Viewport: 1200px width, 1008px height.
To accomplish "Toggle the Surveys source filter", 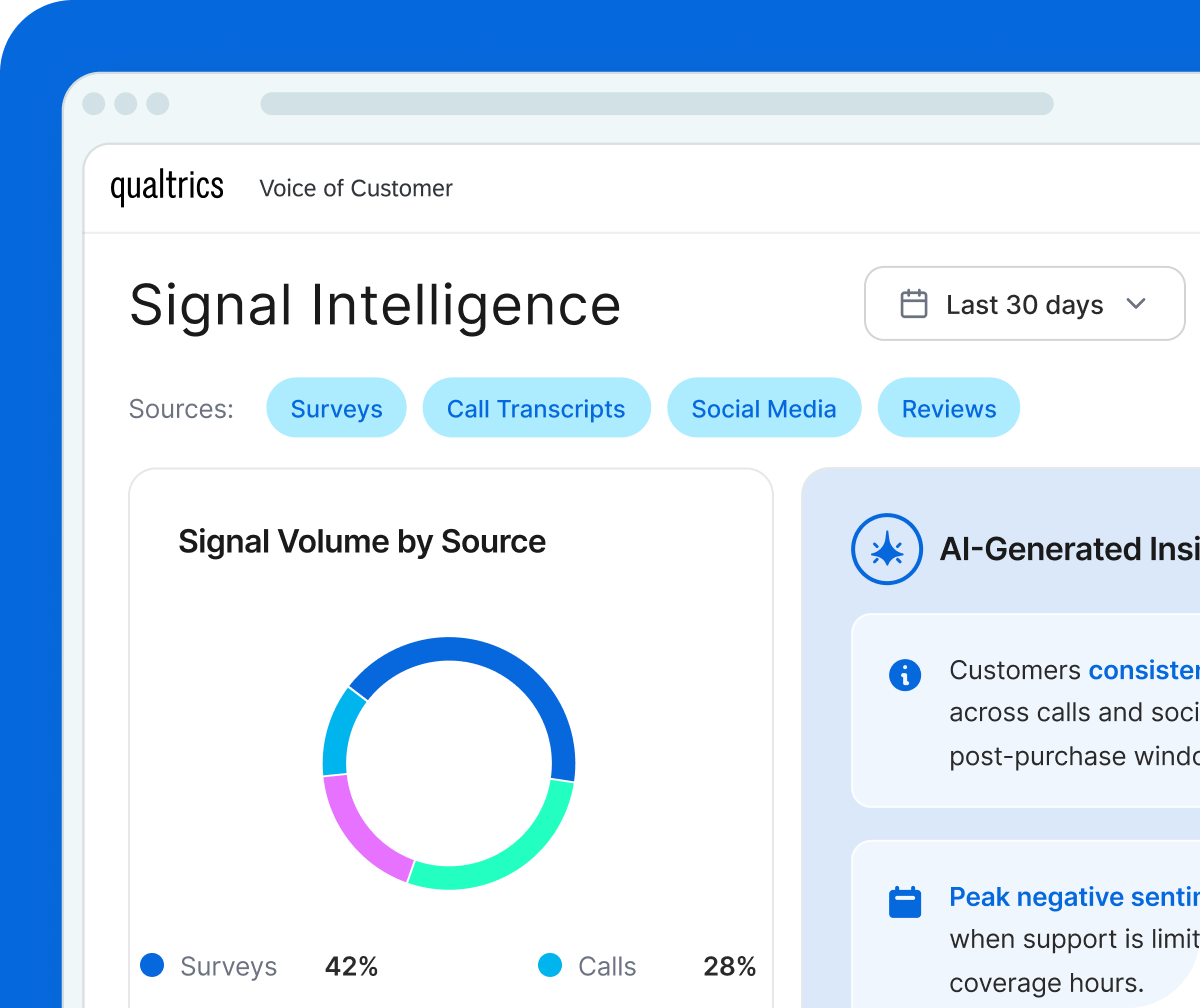I will click(x=336, y=408).
